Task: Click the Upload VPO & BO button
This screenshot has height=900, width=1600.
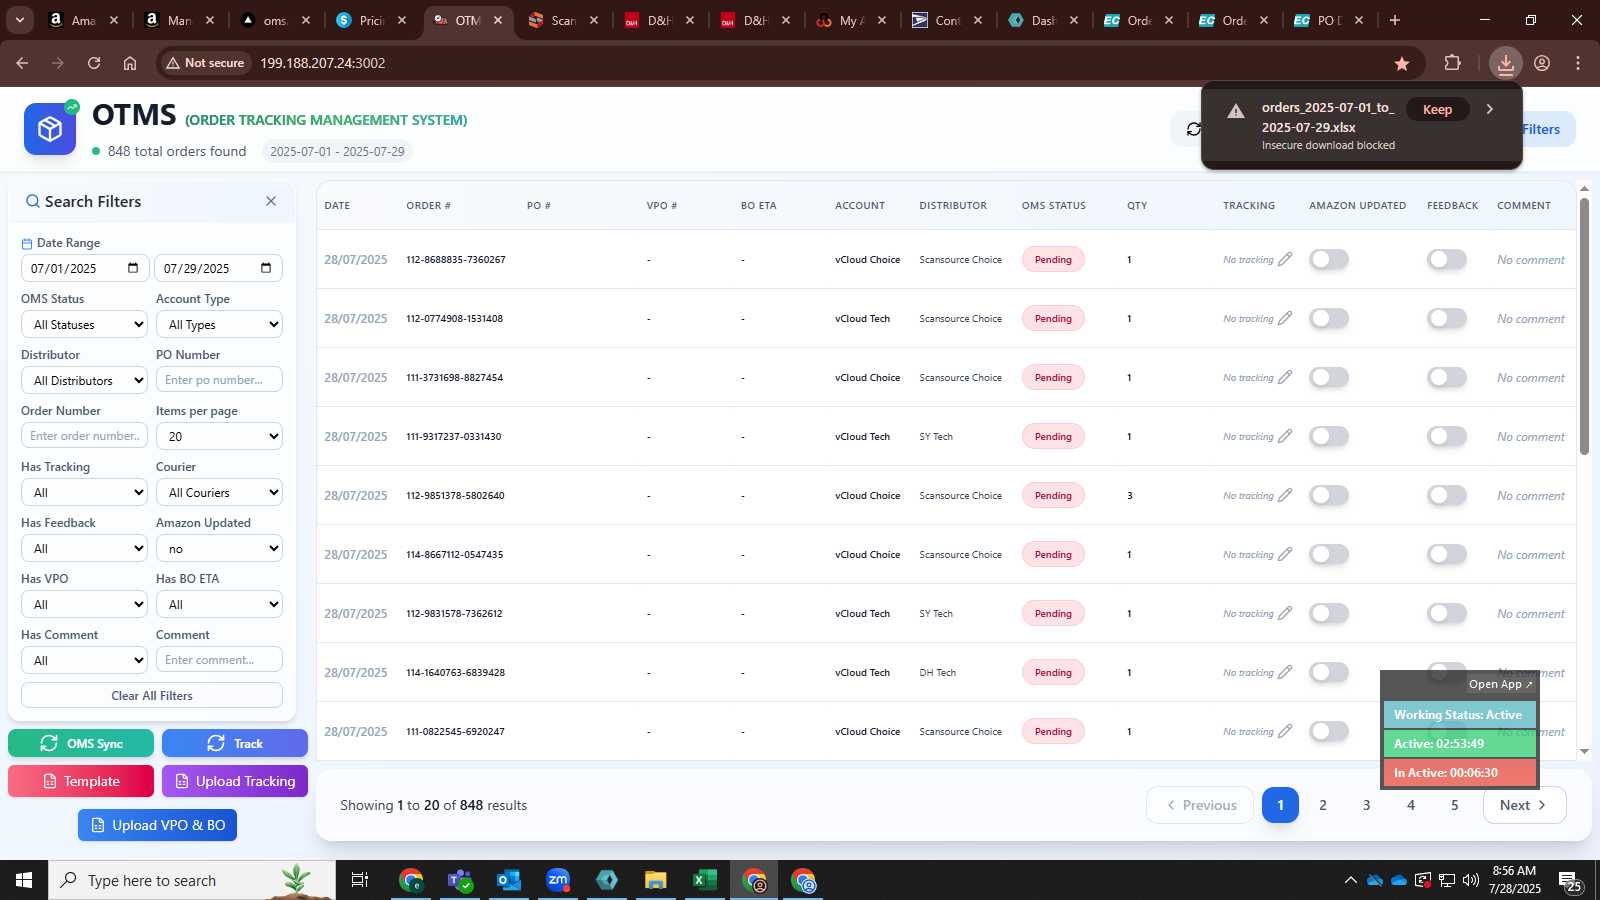Action: click(x=157, y=825)
